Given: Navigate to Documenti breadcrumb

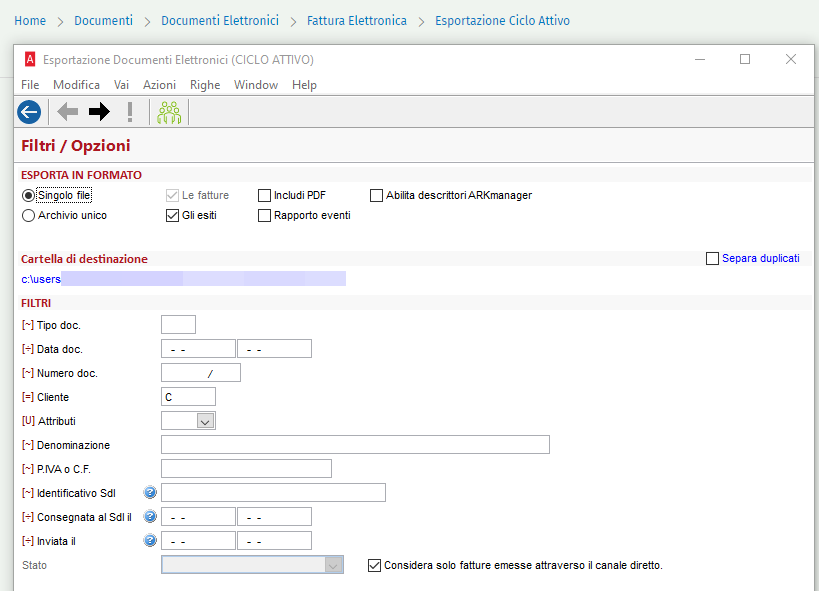Looking at the screenshot, I should pos(103,21).
